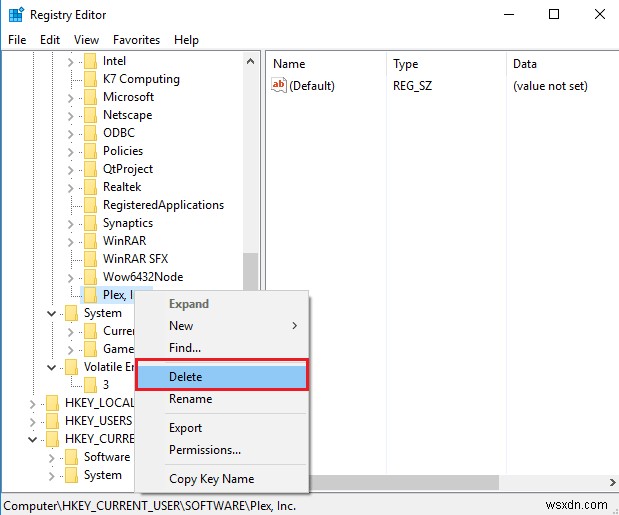The height and width of the screenshot is (515, 619).
Task: Click the Netscape folder icon
Action: pos(90,115)
